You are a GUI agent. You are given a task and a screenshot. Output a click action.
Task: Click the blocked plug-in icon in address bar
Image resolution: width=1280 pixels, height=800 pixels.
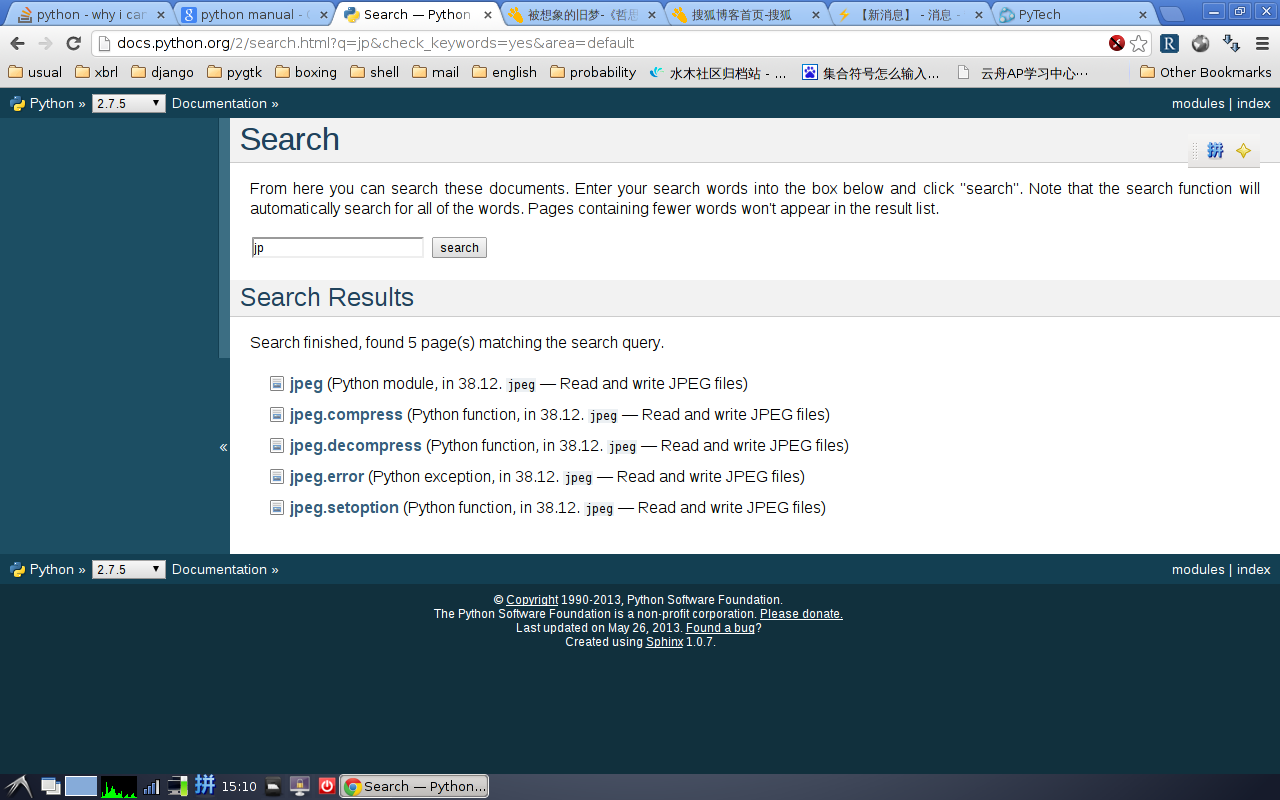pyautogui.click(x=1117, y=43)
